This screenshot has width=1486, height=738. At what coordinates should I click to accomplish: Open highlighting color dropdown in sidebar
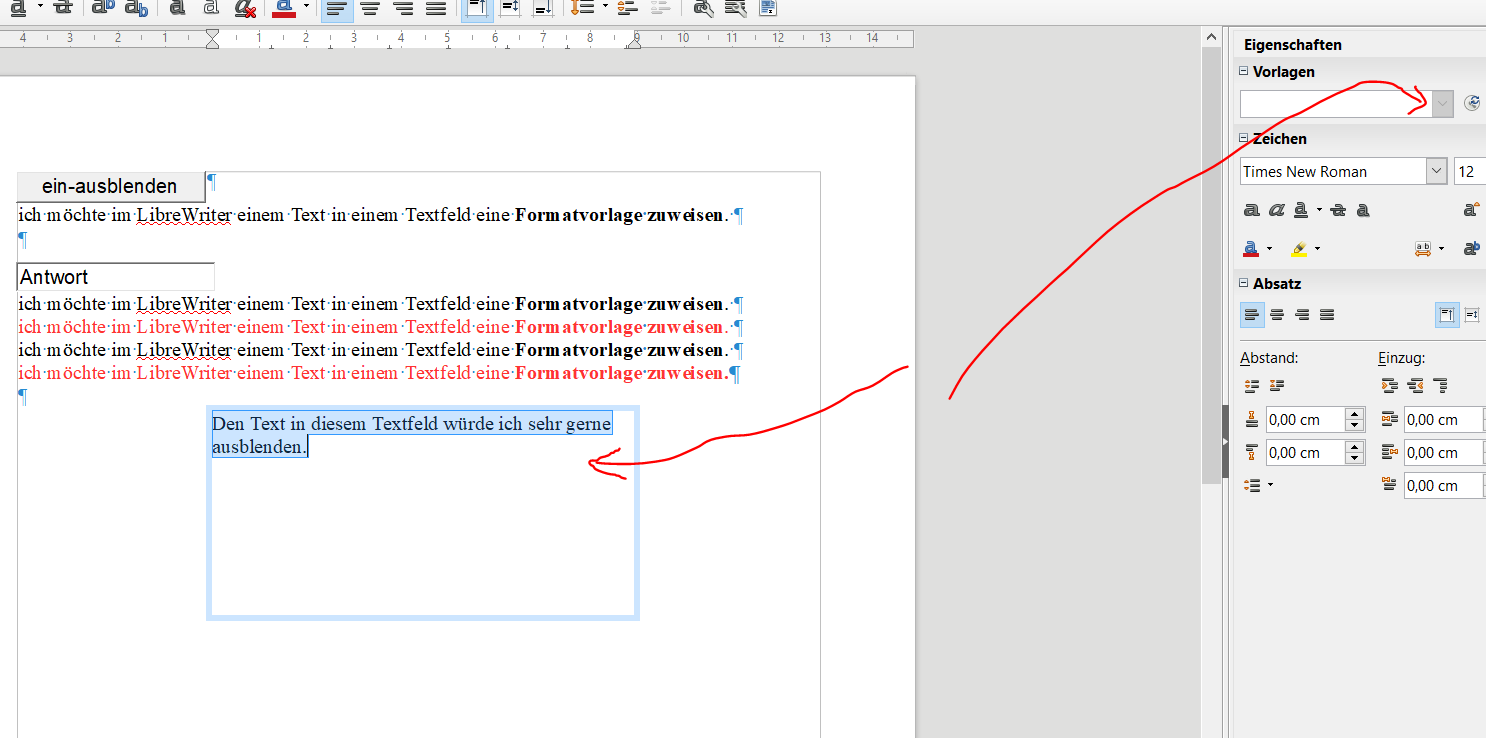(x=1317, y=249)
